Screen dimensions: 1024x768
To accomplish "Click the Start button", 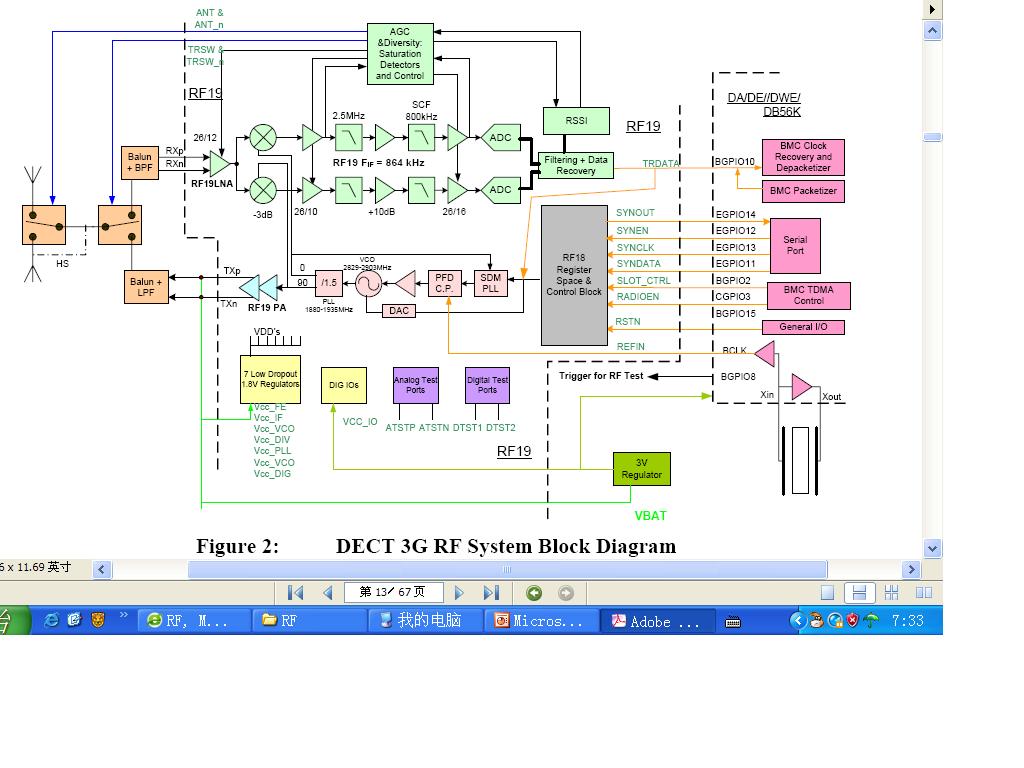I will point(14,620).
